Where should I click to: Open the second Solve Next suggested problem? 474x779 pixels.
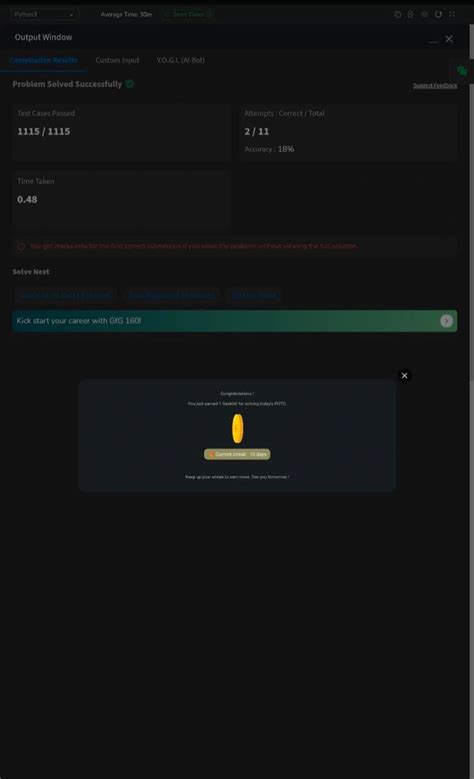171,295
